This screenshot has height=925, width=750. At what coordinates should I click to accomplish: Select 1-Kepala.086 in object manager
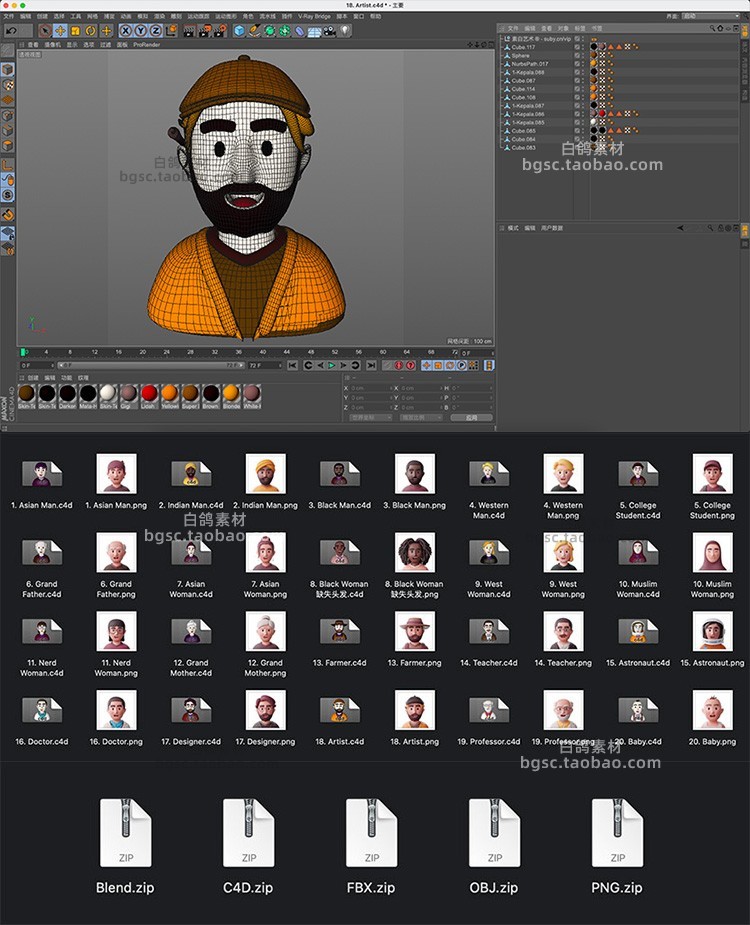[528, 114]
